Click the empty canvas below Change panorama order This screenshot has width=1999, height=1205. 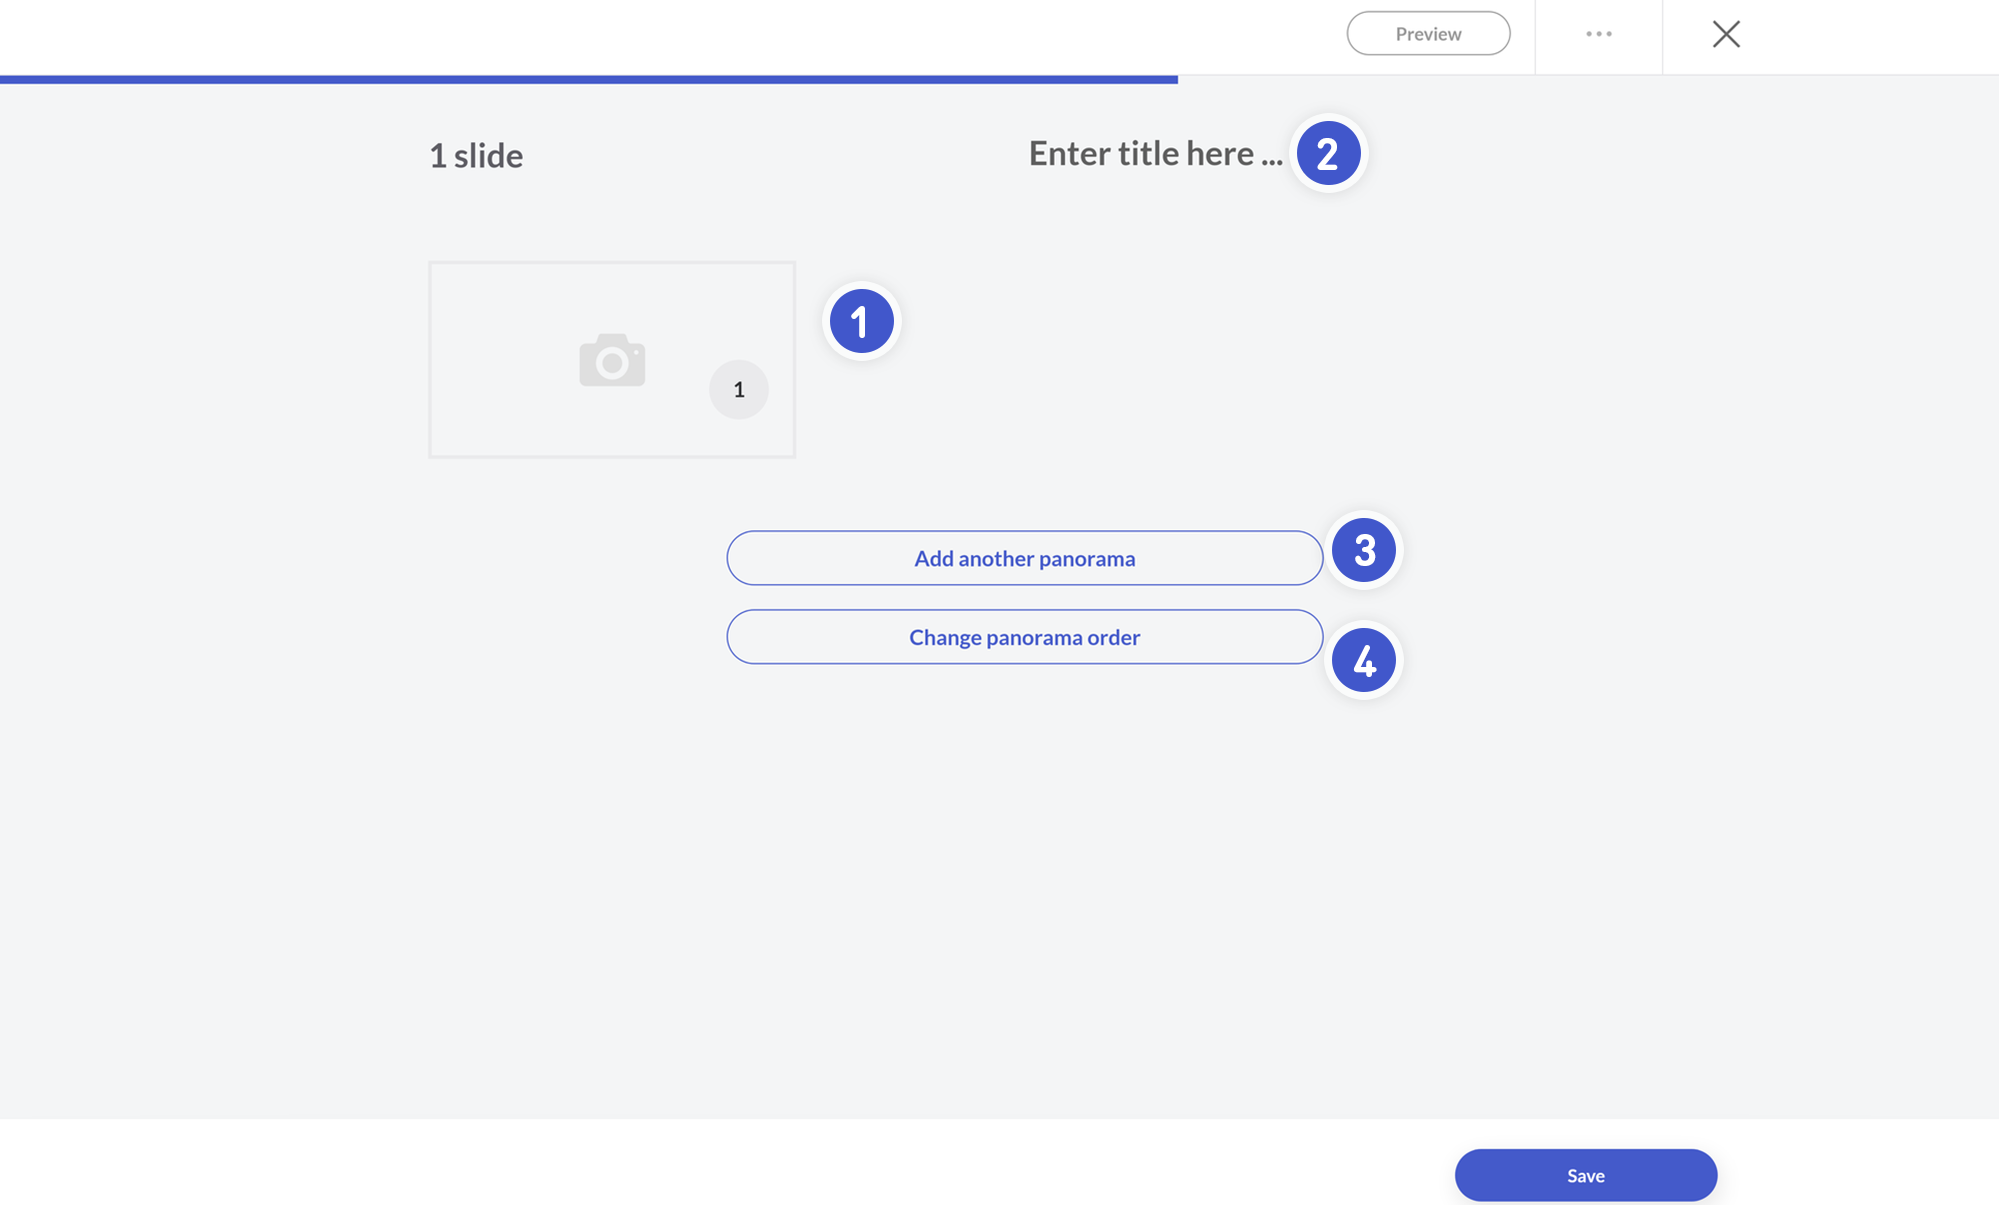point(1024,880)
